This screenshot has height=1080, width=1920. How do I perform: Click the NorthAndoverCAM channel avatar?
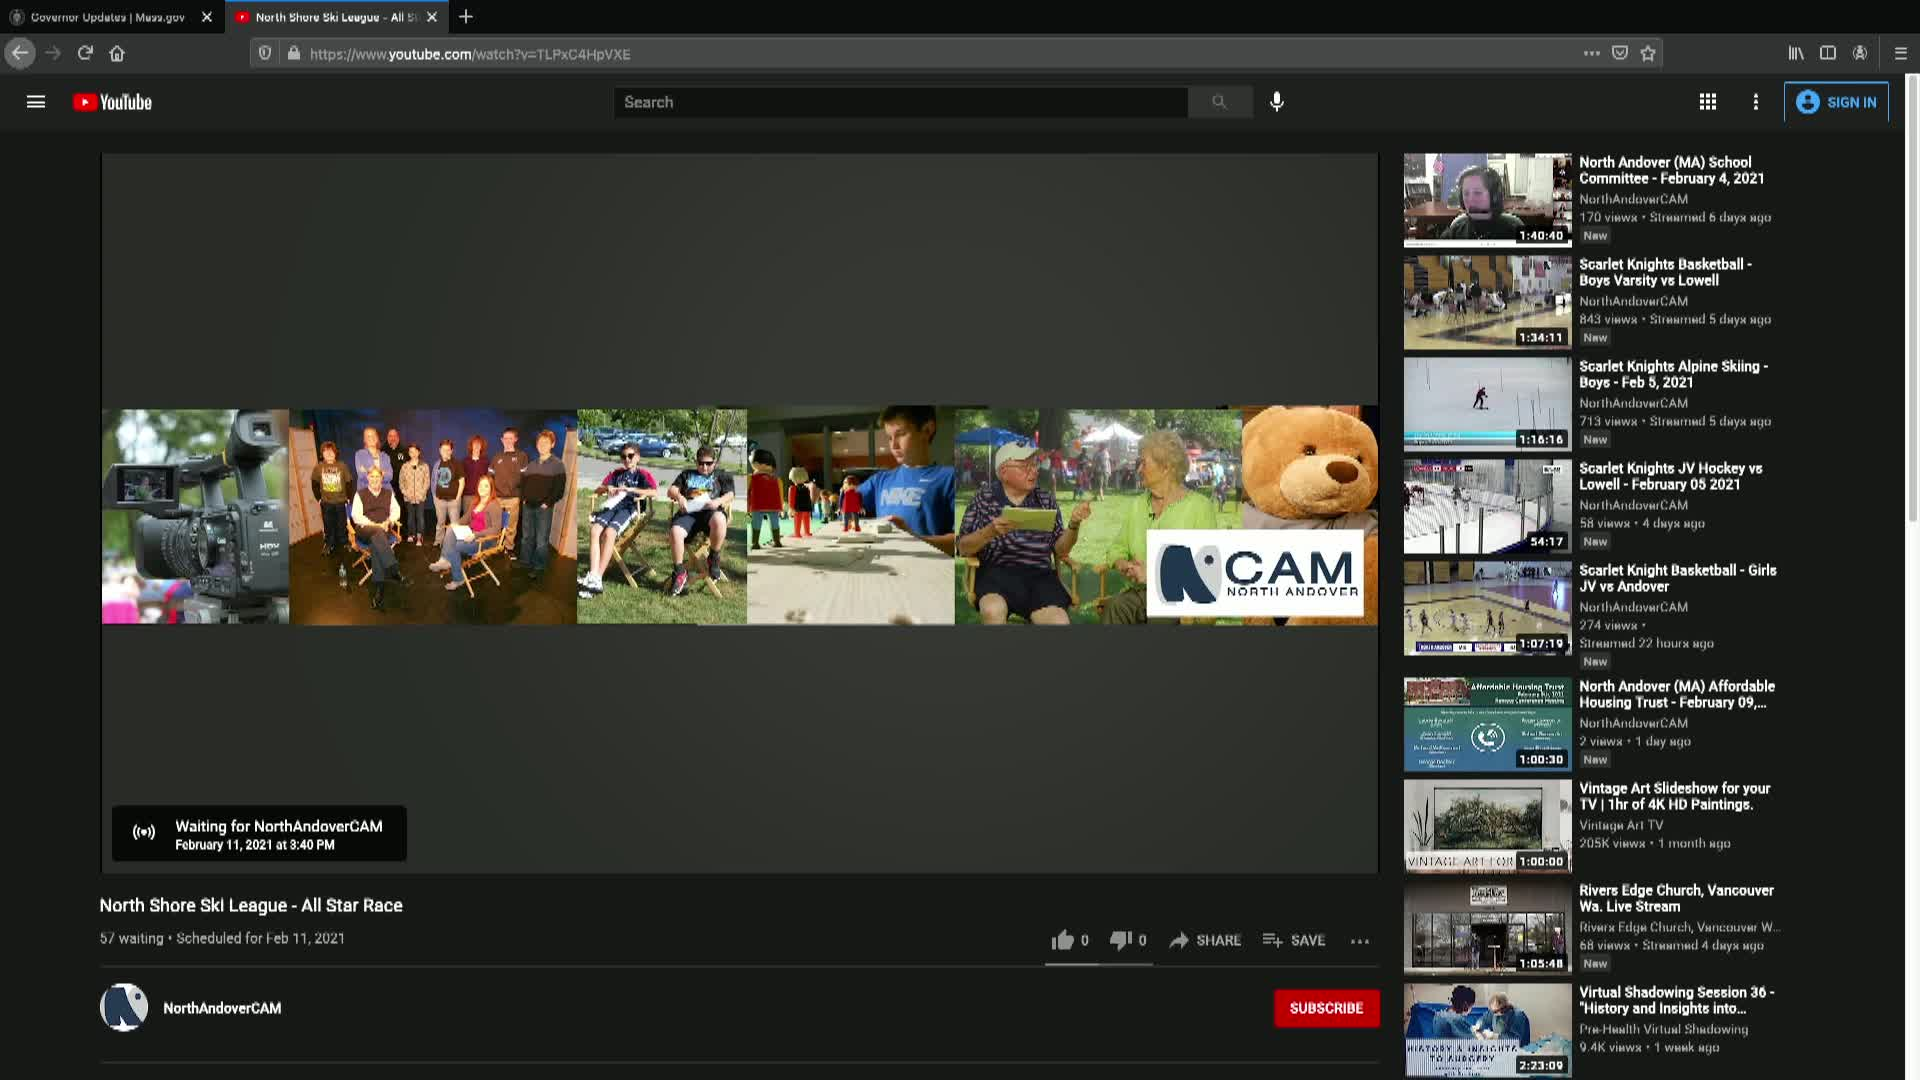[x=124, y=1007]
